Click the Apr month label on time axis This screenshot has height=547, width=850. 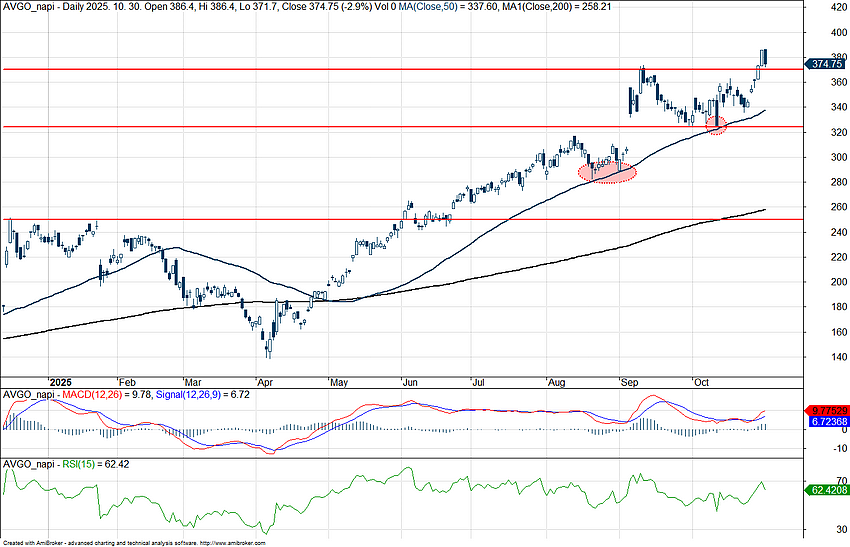pyautogui.click(x=266, y=382)
